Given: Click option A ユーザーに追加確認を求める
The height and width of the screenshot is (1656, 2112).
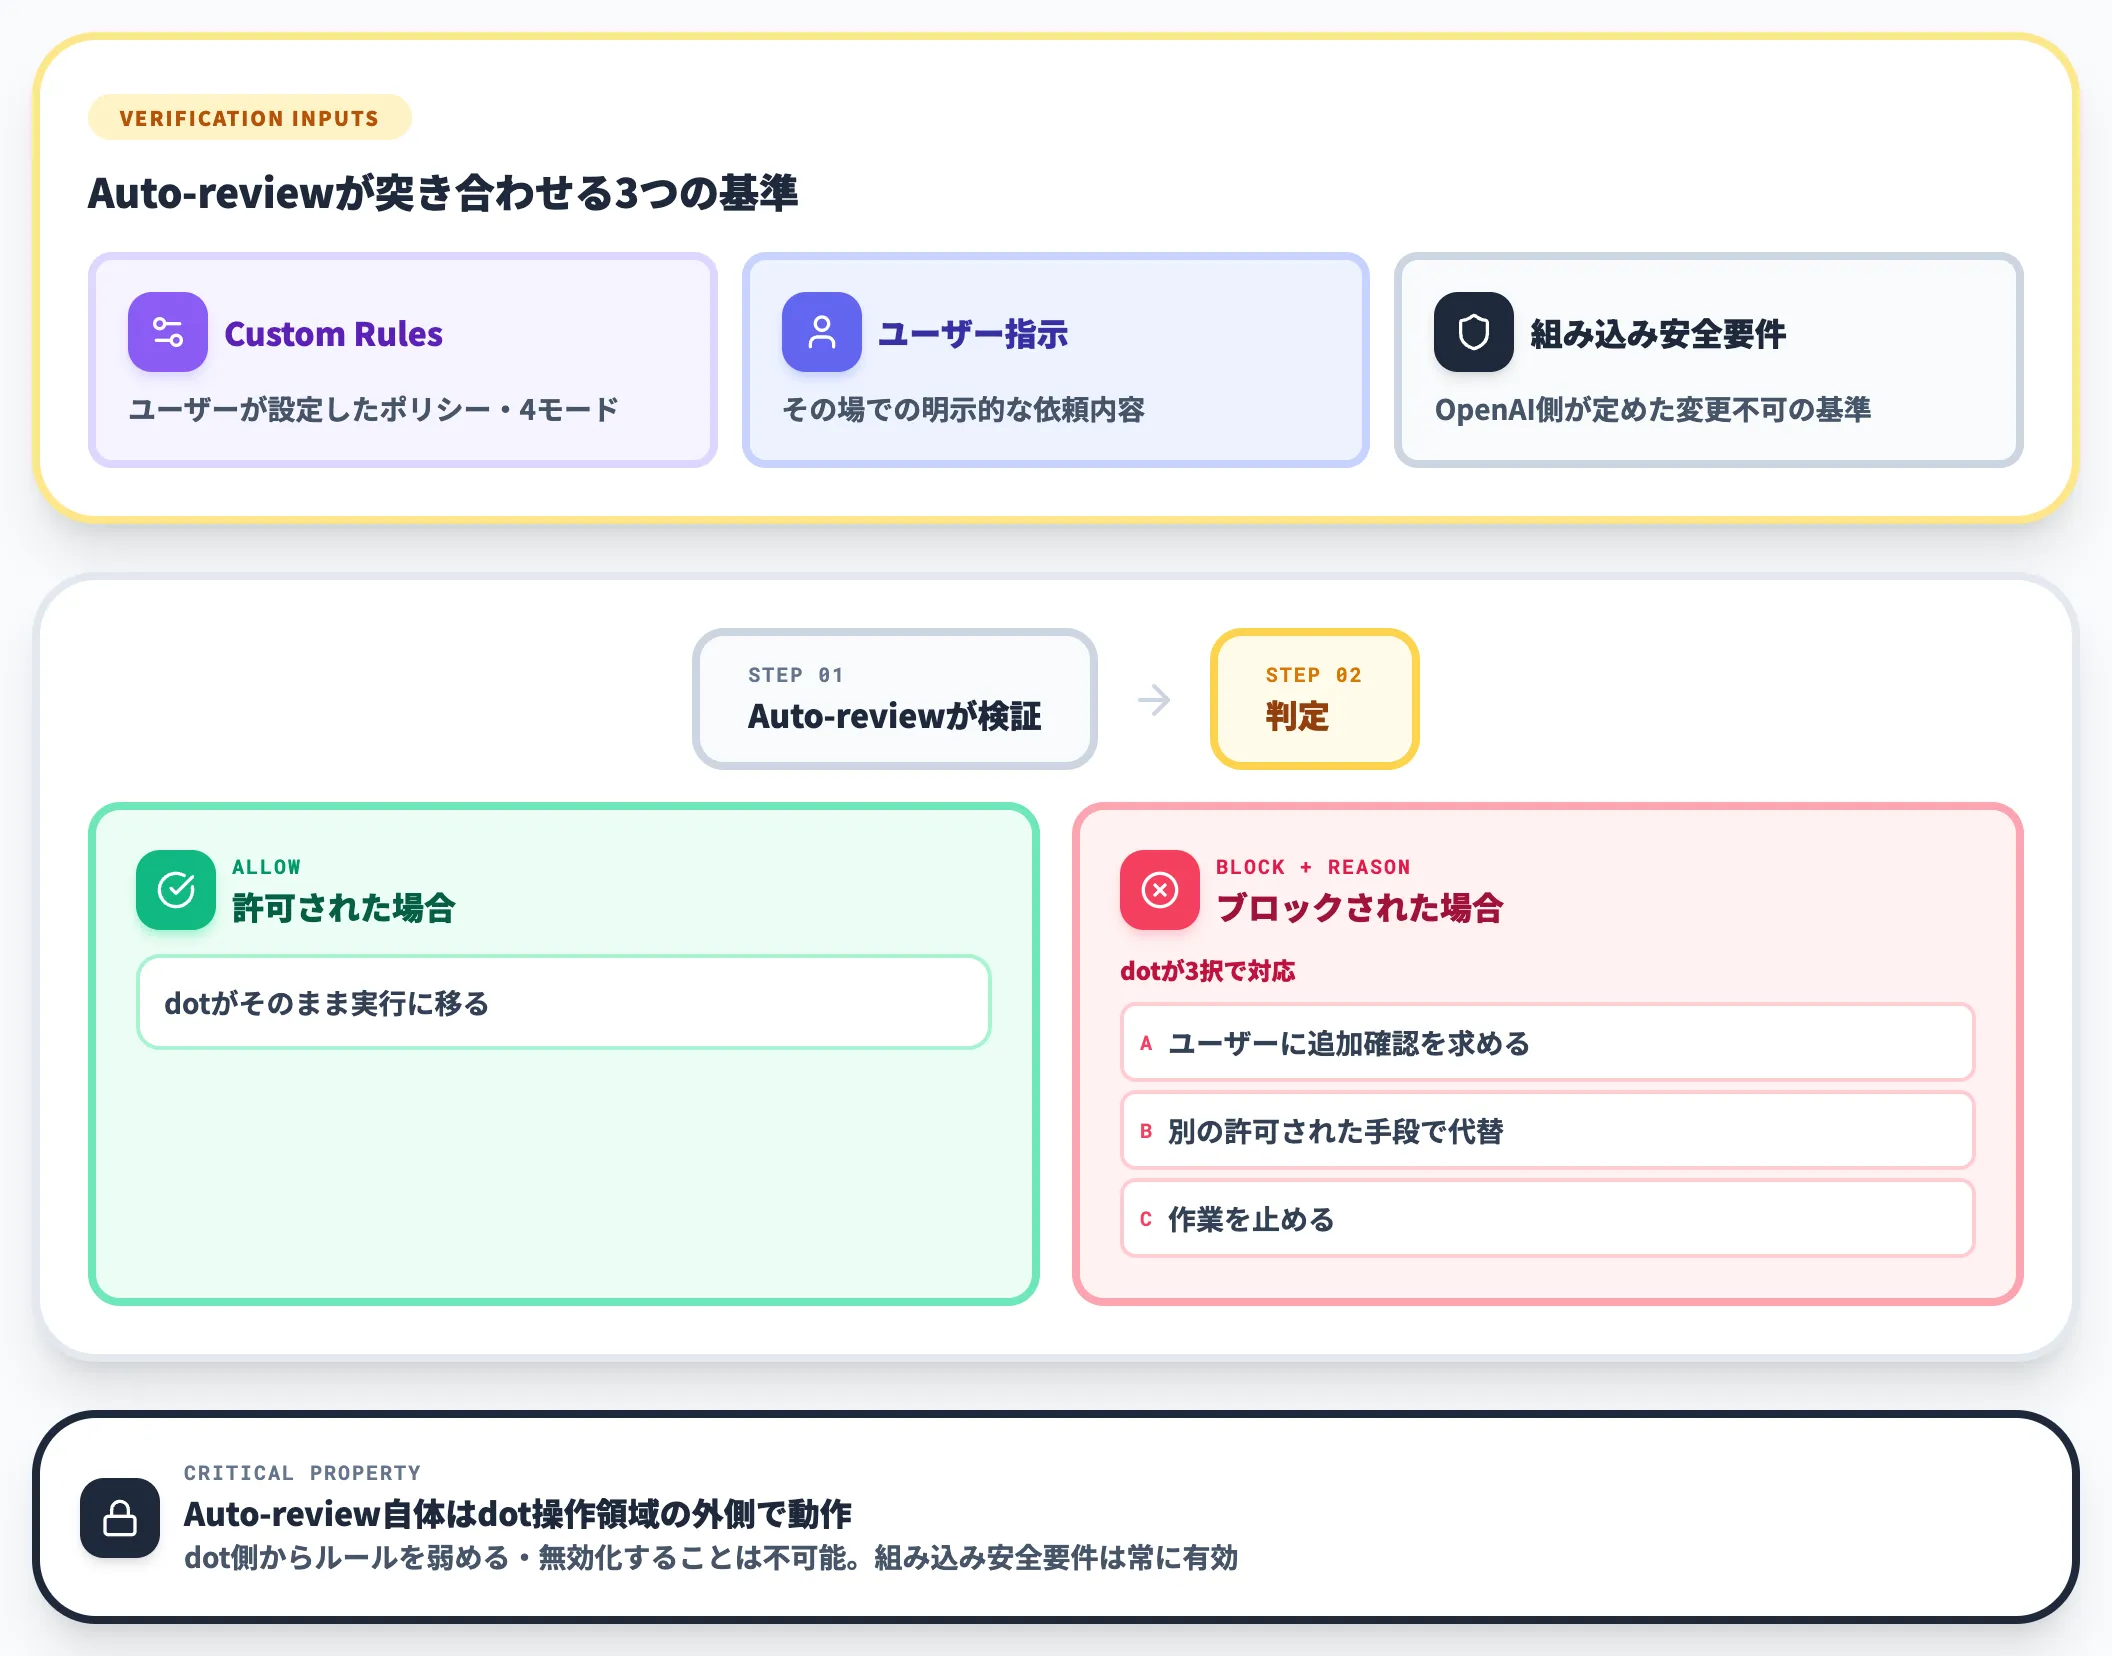Looking at the screenshot, I should click(x=1547, y=1043).
